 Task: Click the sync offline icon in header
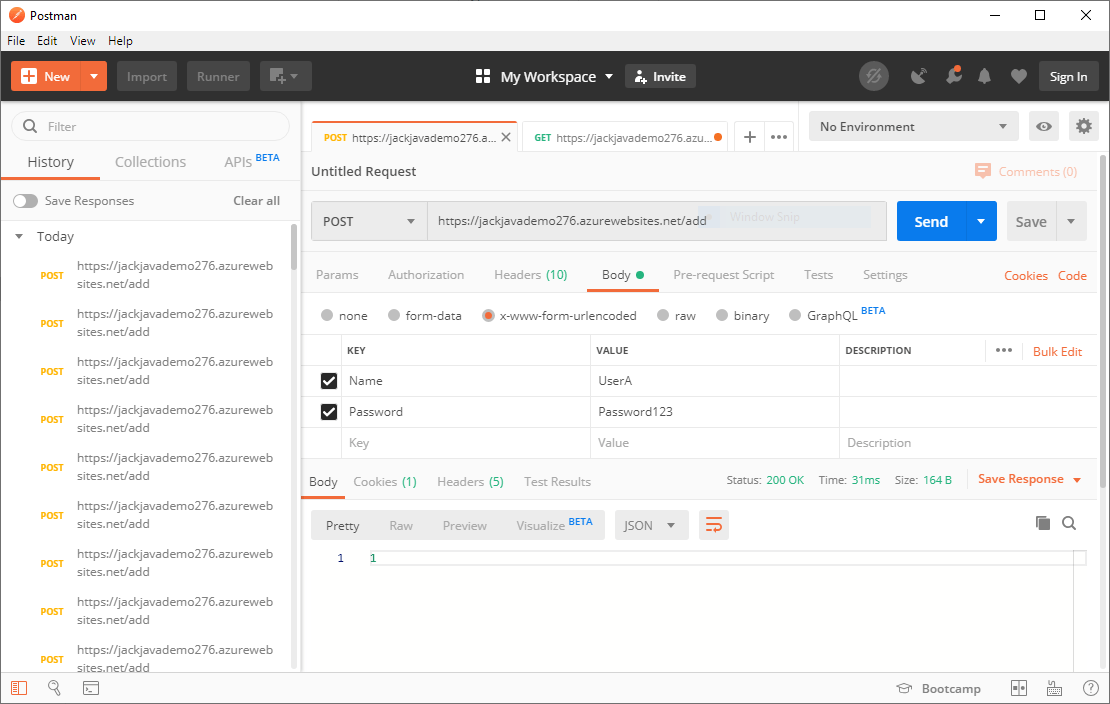874,76
